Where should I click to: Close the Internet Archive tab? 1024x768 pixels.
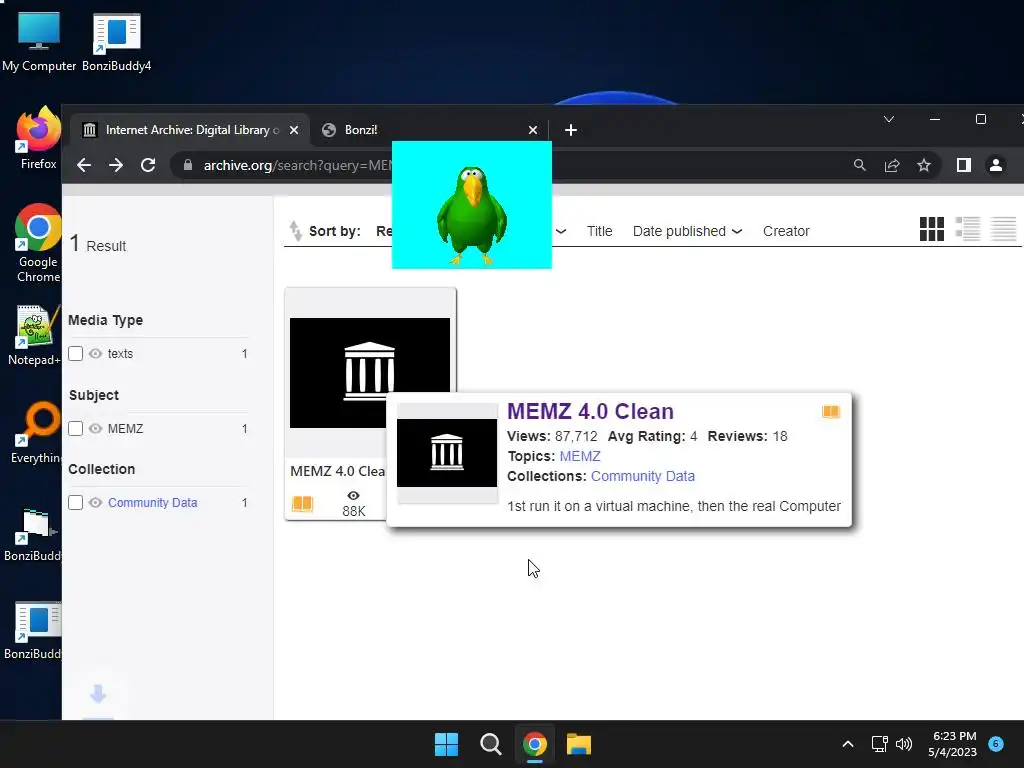294,130
